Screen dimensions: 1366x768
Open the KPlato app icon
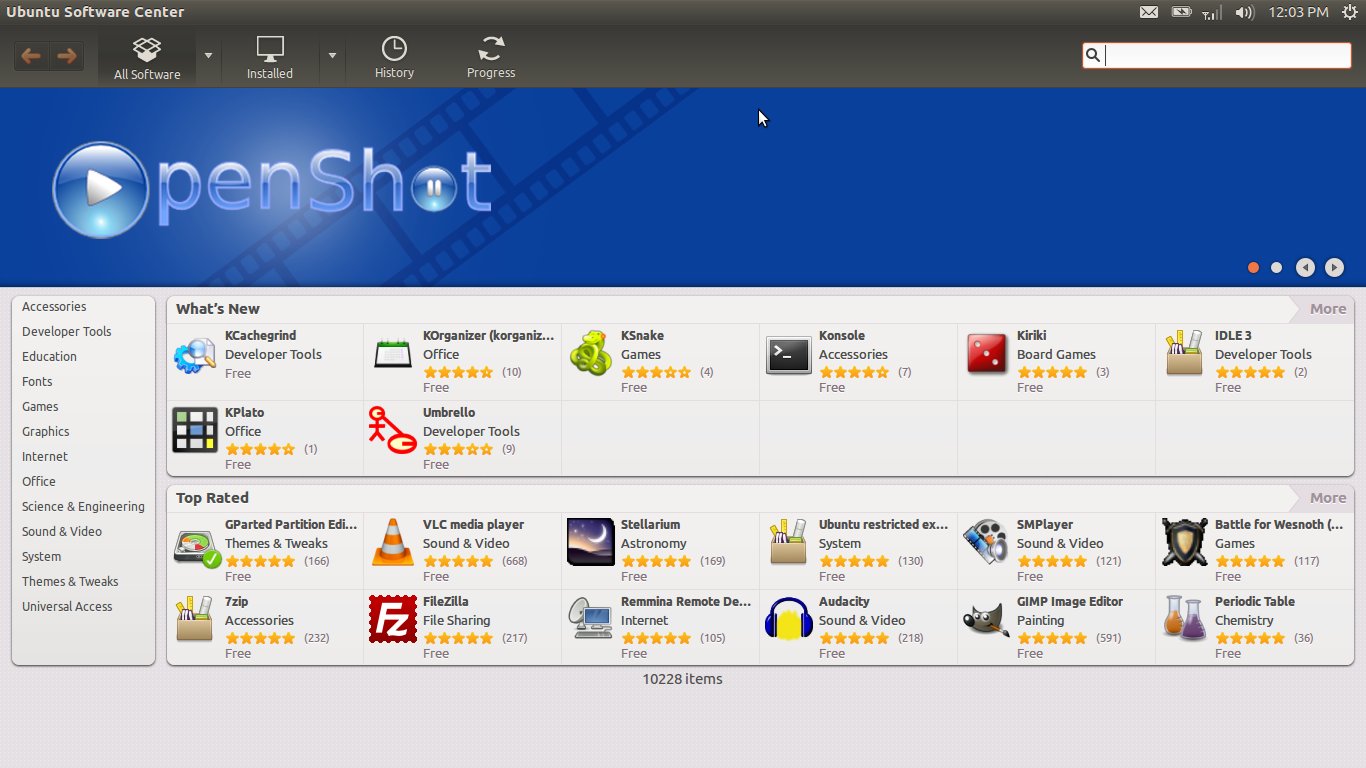195,431
